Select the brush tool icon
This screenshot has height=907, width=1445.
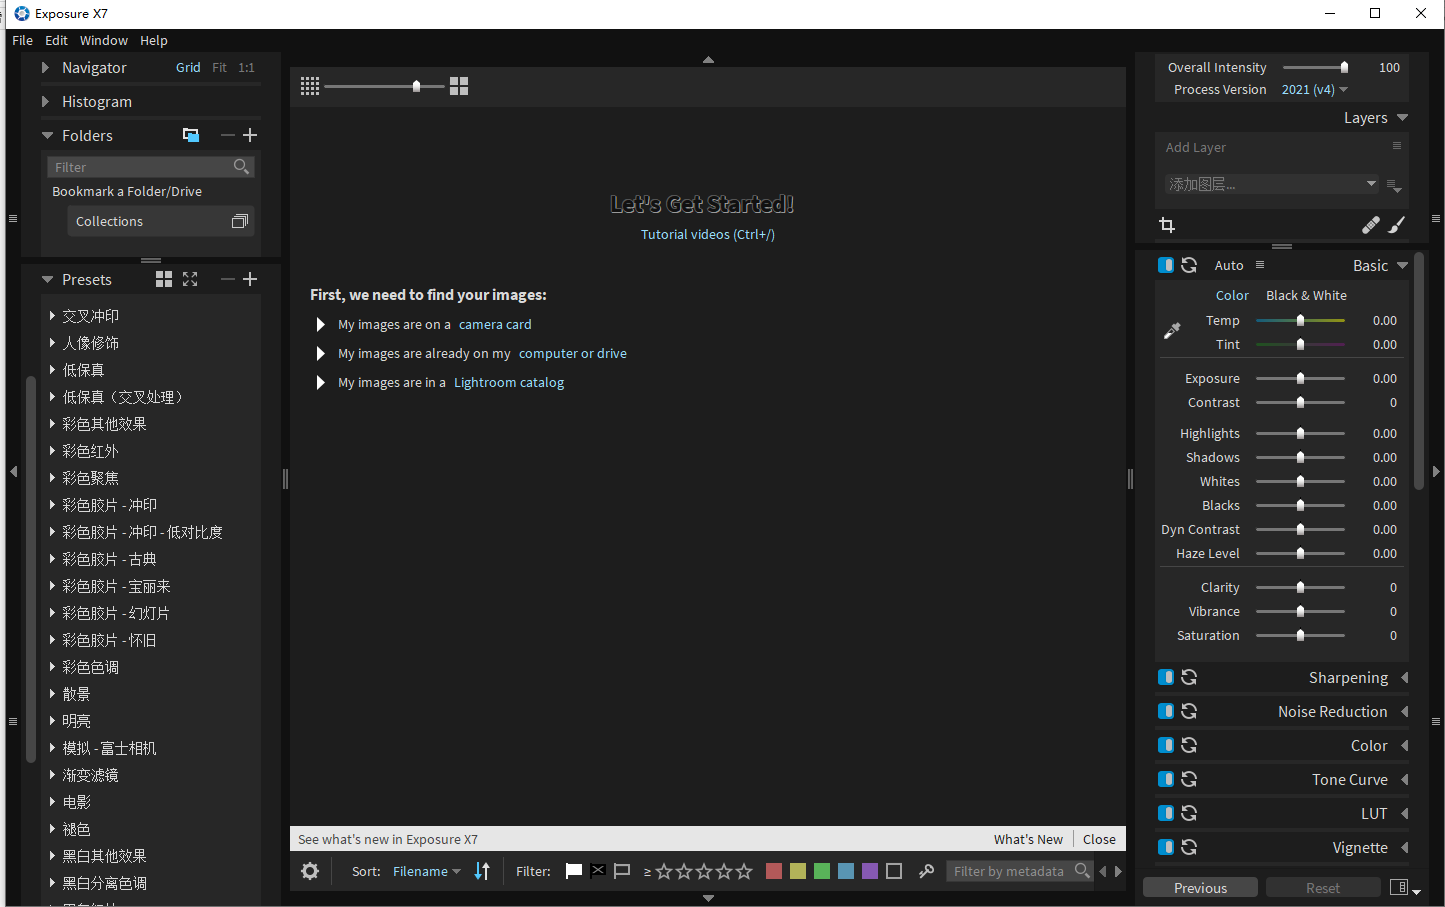(1397, 225)
